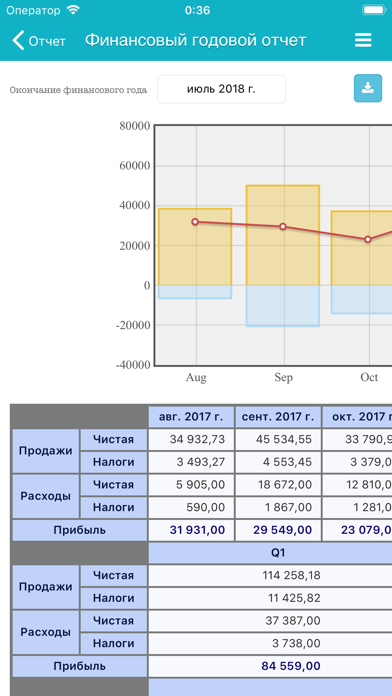Viewport: 392px width, 696px height.
Task: Select profit value 31 931,00
Action: coord(191,530)
